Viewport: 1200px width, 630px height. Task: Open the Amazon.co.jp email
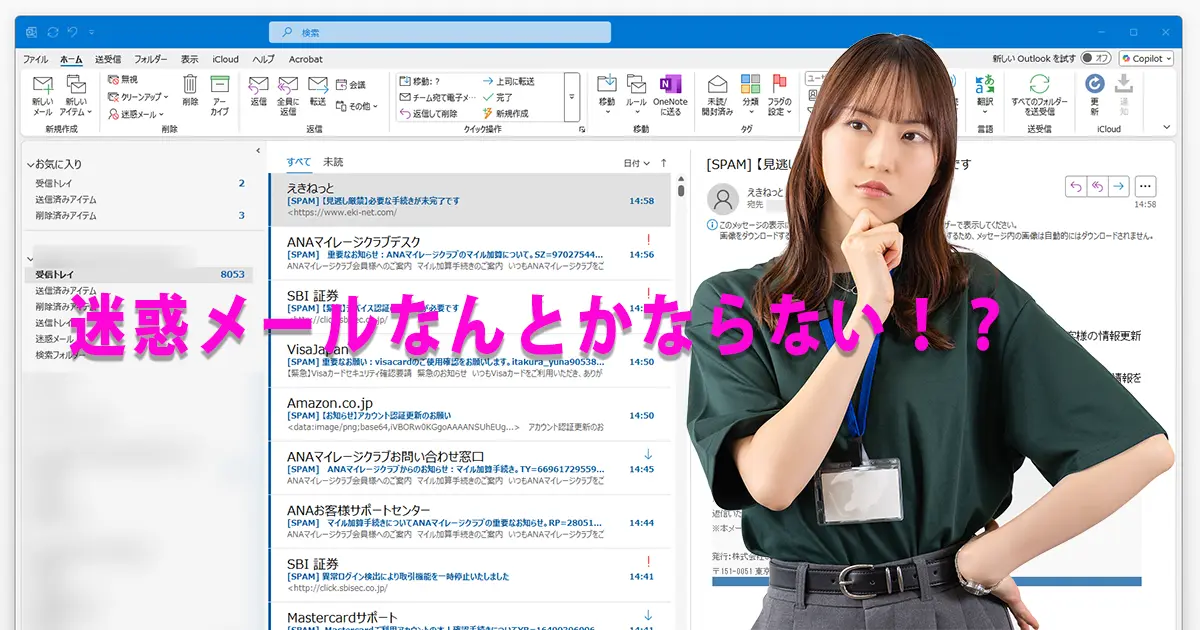coord(470,414)
